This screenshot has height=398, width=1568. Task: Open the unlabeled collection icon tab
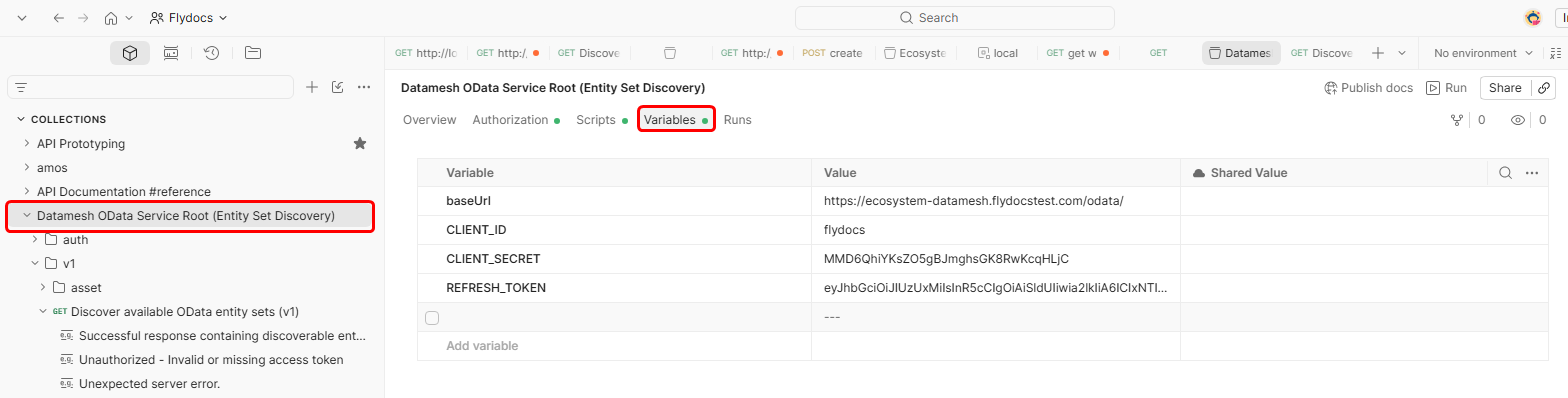click(670, 53)
